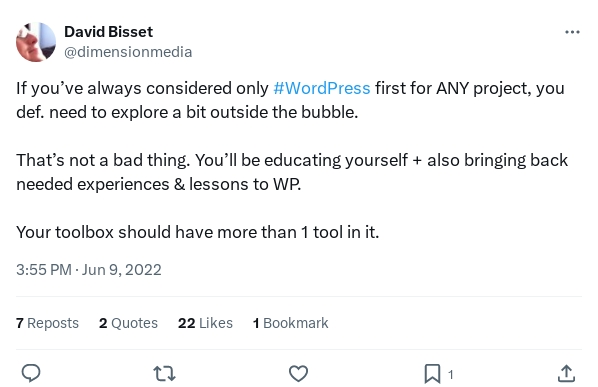The width and height of the screenshot is (598, 387).
Task: Bookmark the tweet with the bookmark icon
Action: pyautogui.click(x=432, y=374)
